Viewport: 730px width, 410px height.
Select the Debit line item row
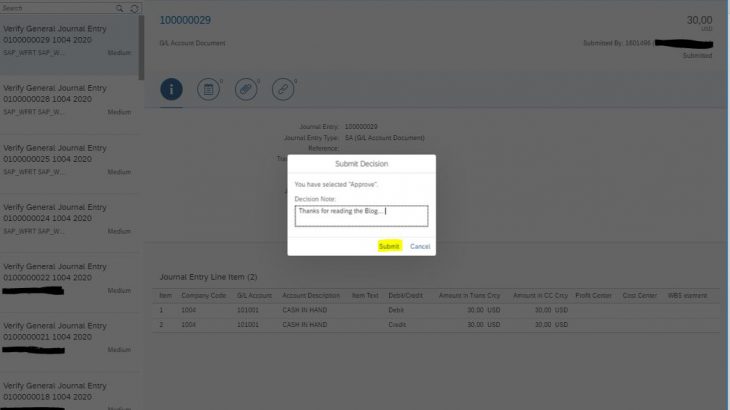pyautogui.click(x=436, y=310)
